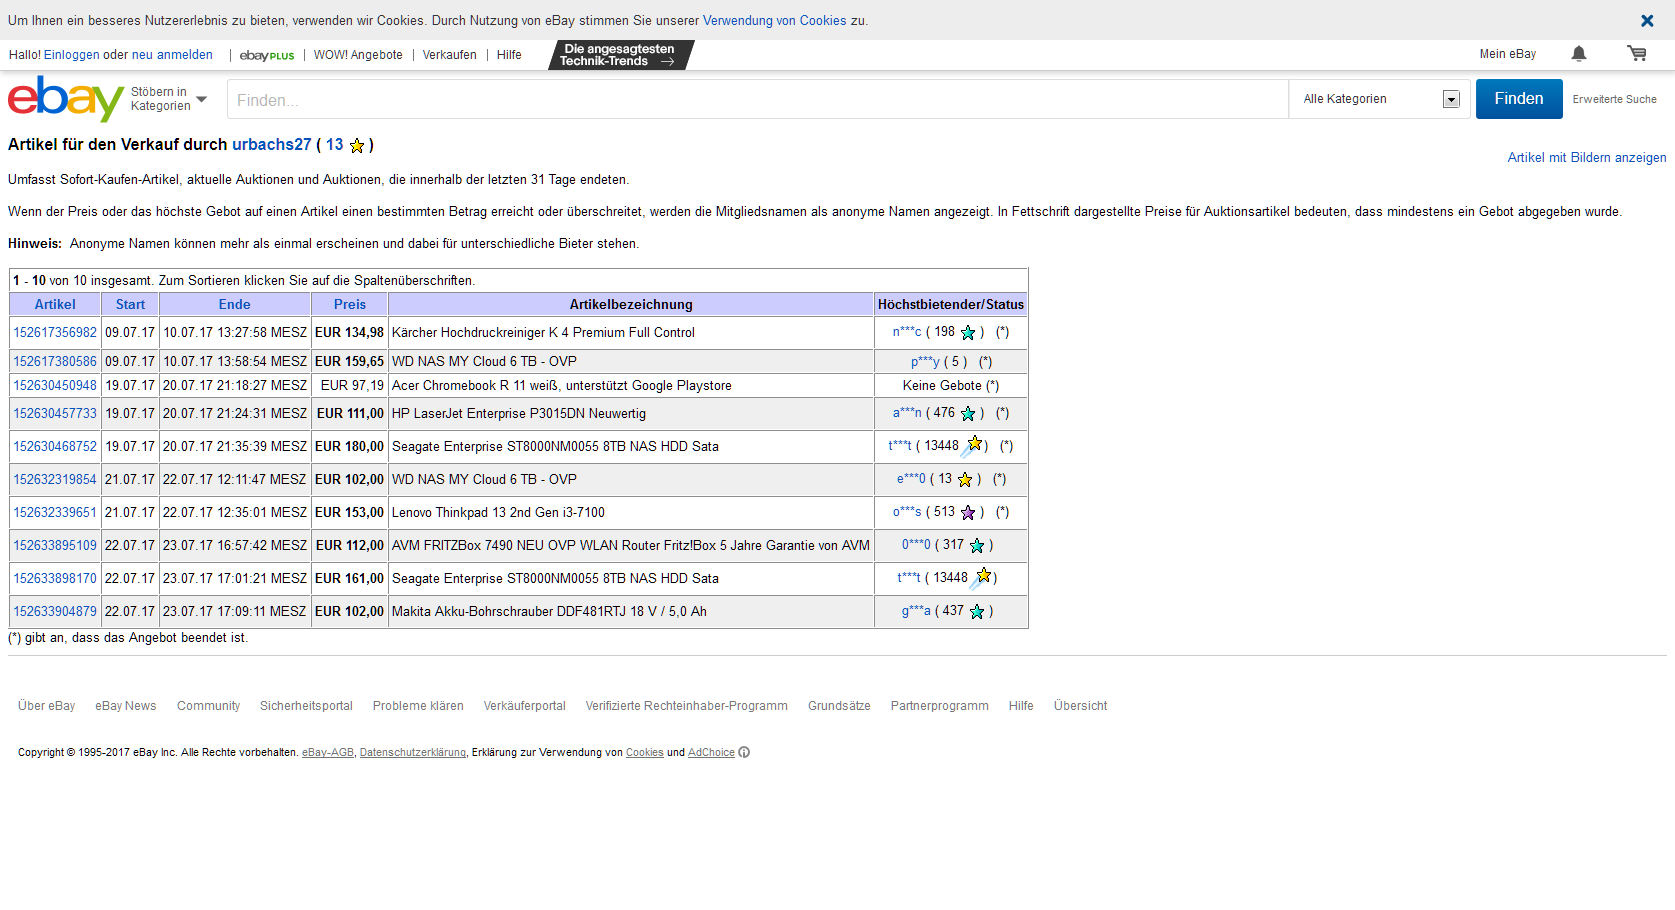
Task: Open seller profile urbachs27
Action: tap(272, 145)
